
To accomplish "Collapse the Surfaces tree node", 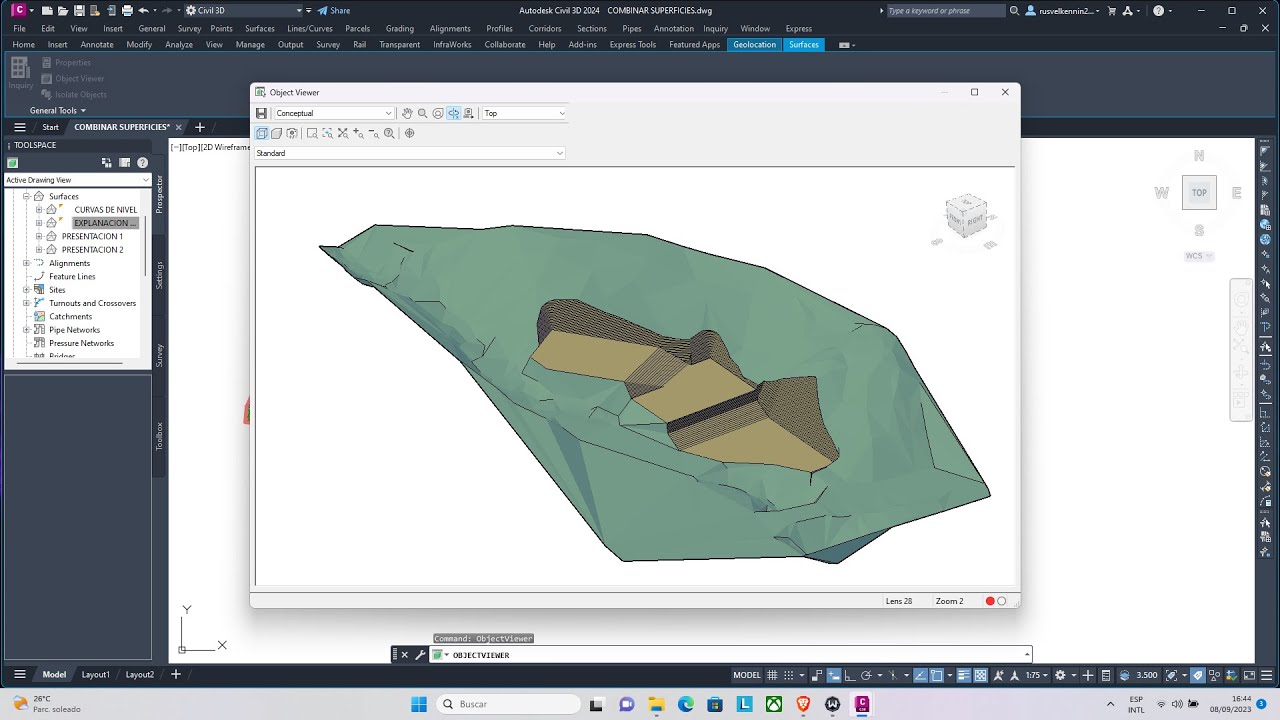I will (x=27, y=196).
